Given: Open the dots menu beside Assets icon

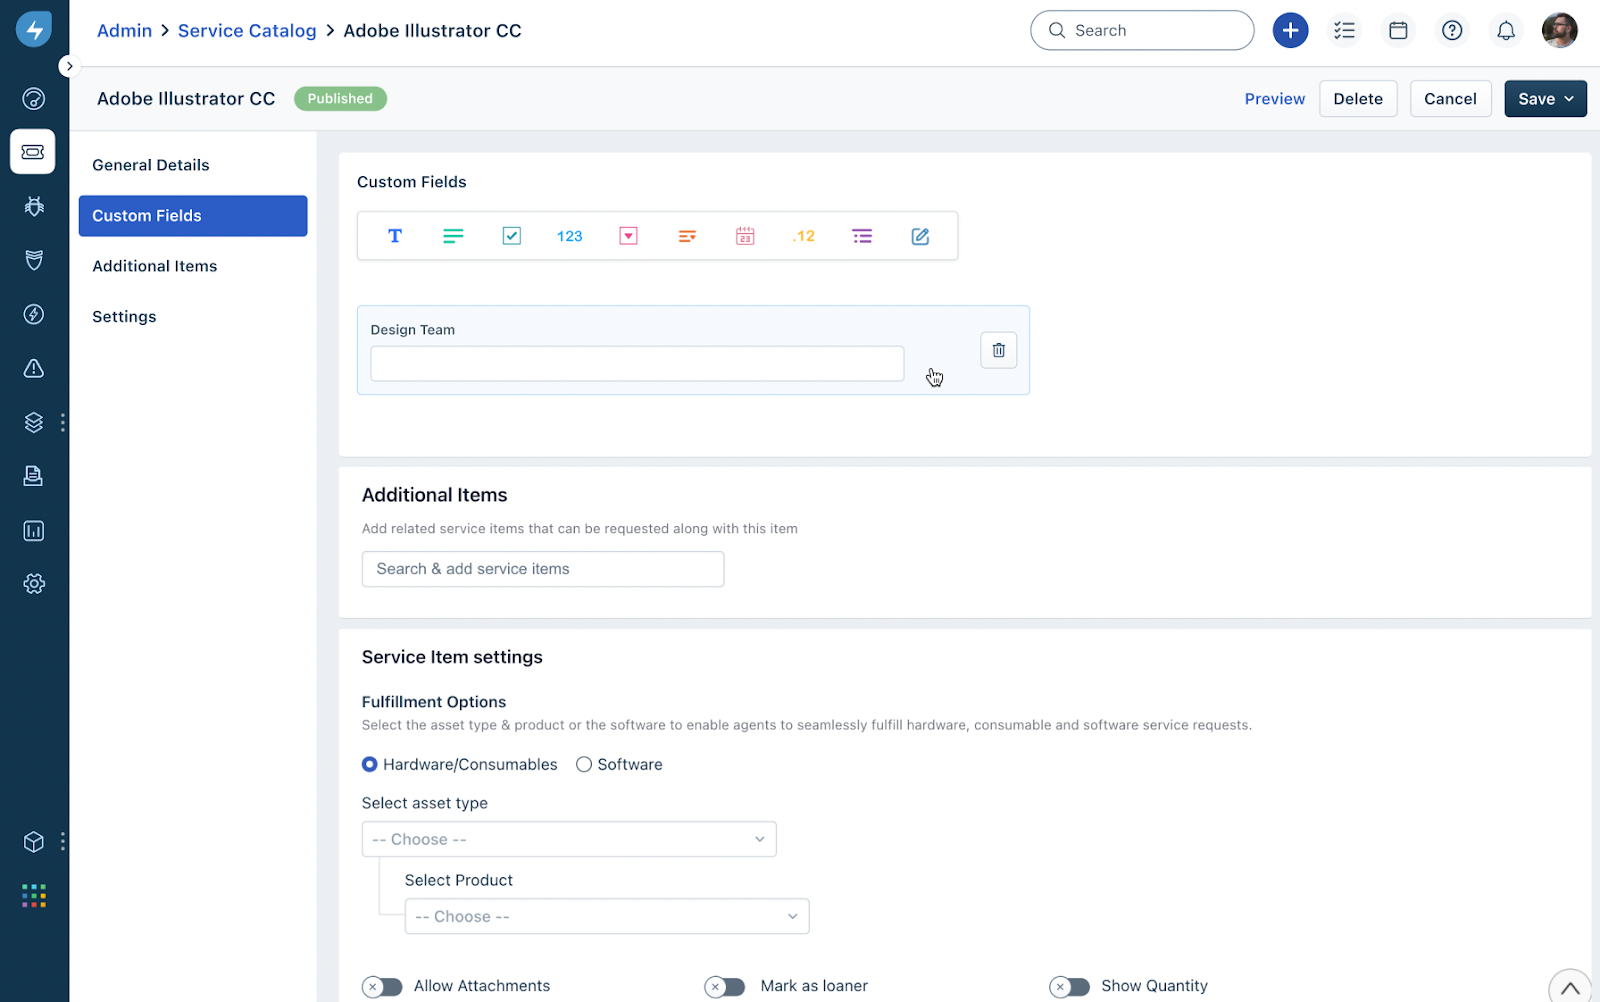Looking at the screenshot, I should tap(63, 422).
